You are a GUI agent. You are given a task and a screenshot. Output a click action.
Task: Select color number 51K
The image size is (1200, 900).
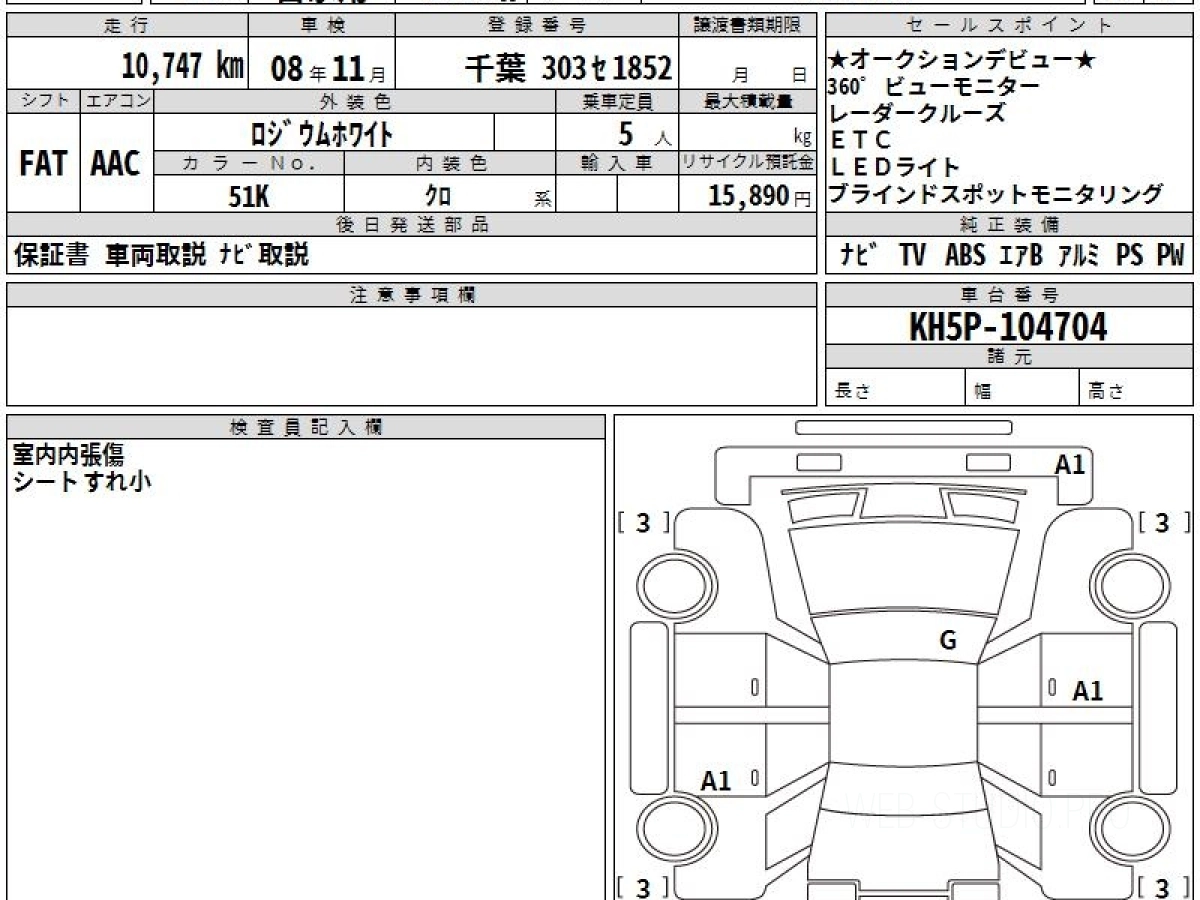click(x=249, y=196)
